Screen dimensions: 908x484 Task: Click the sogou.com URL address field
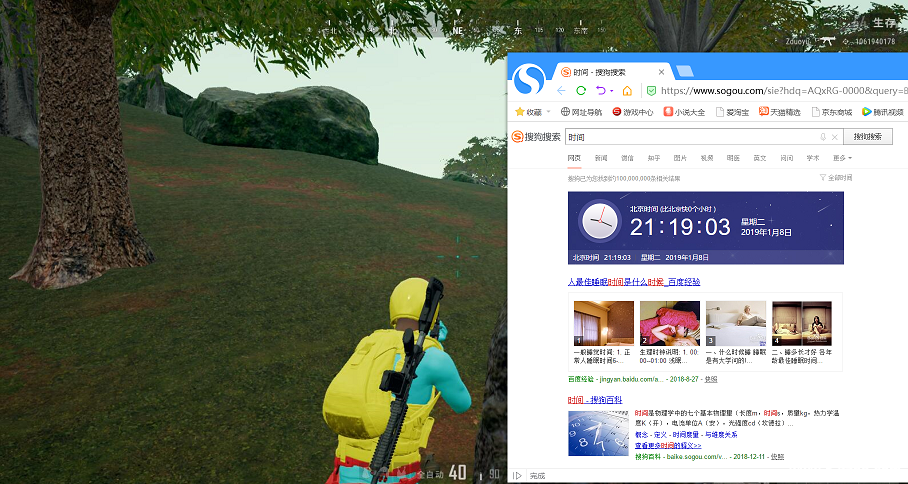[783, 91]
